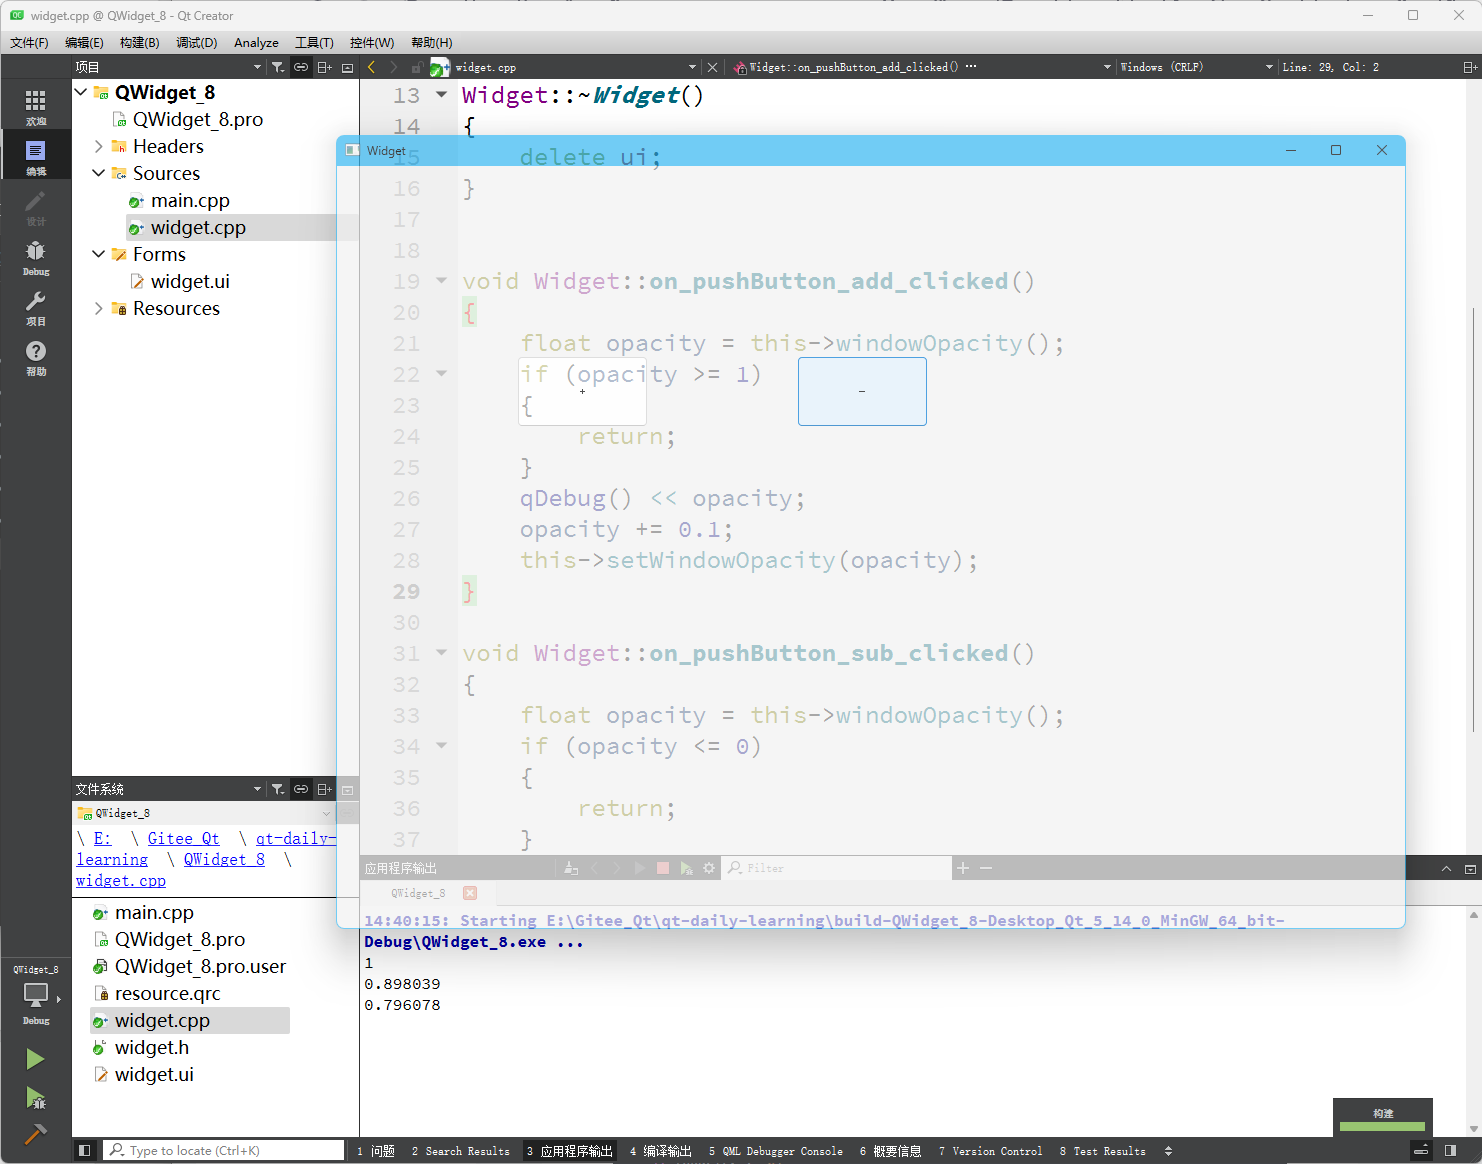Split the Projects panel view

point(324,67)
